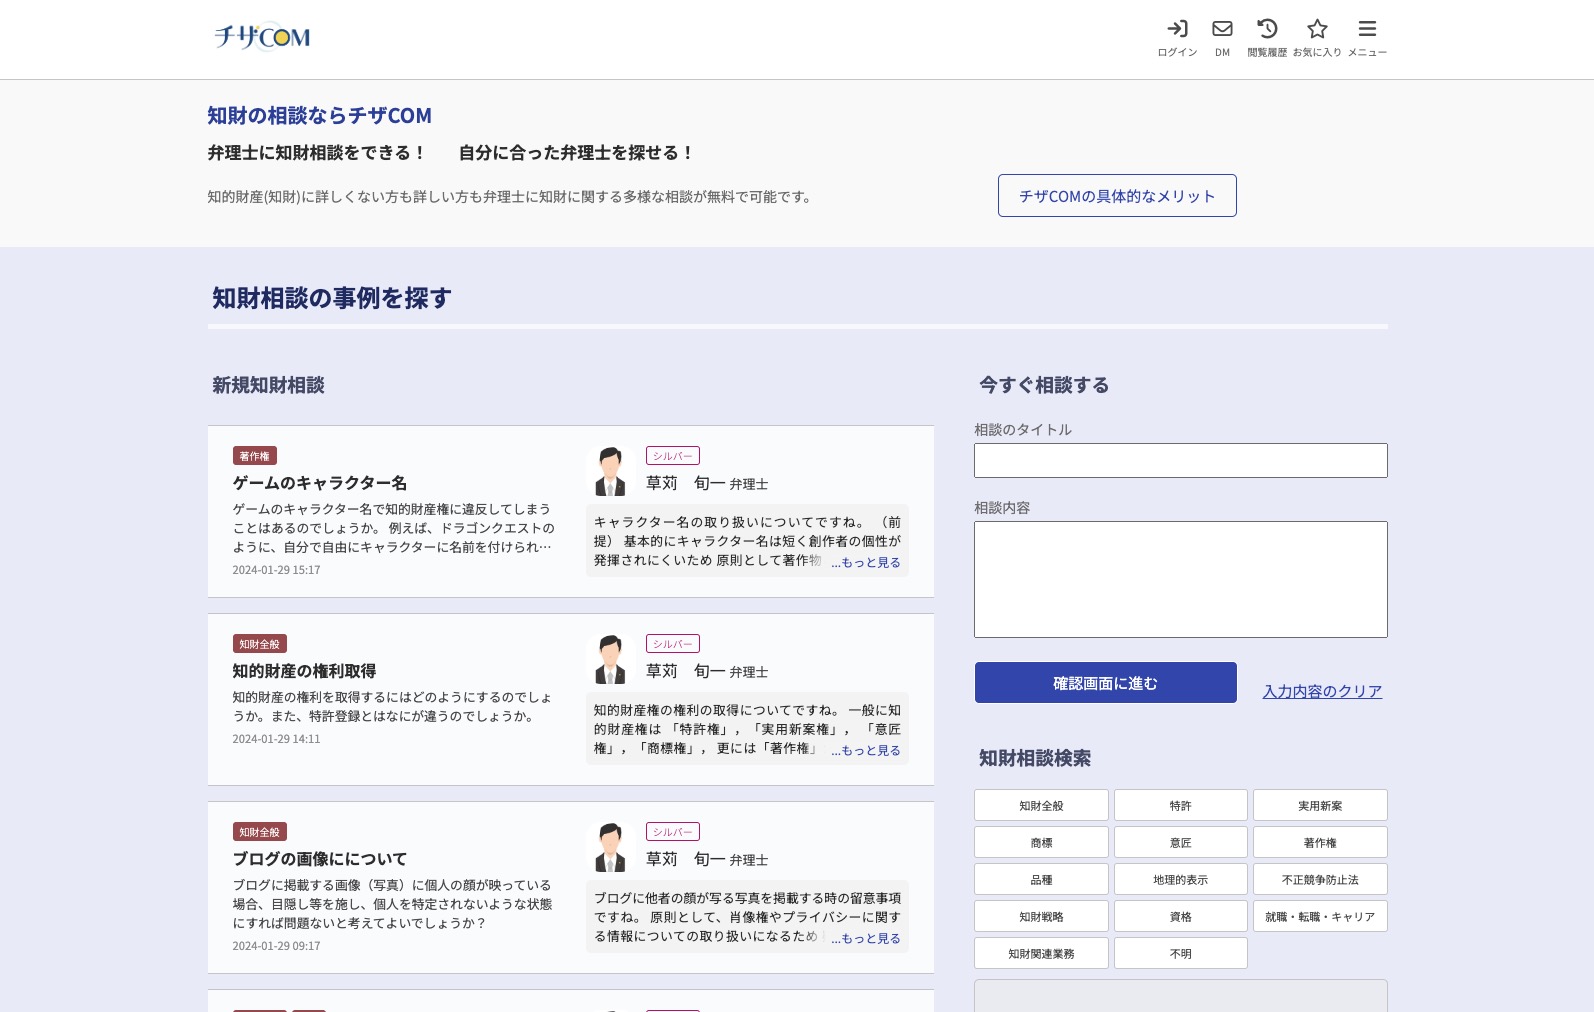
Task: Select the 著作権 search category button
Action: [x=1320, y=843]
